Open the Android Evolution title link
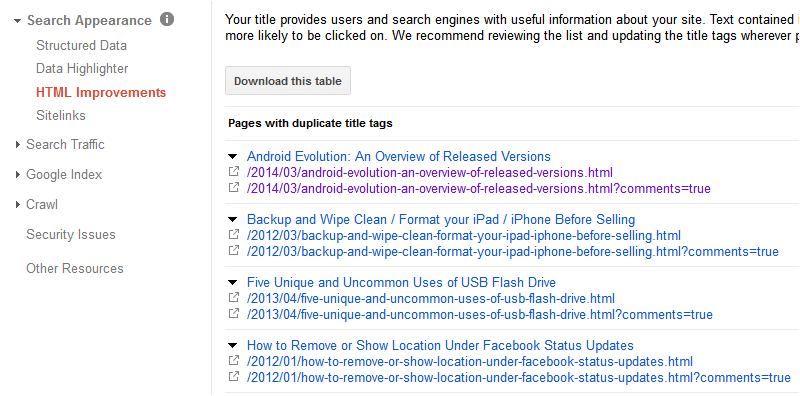This screenshot has height=396, width=800. click(399, 156)
